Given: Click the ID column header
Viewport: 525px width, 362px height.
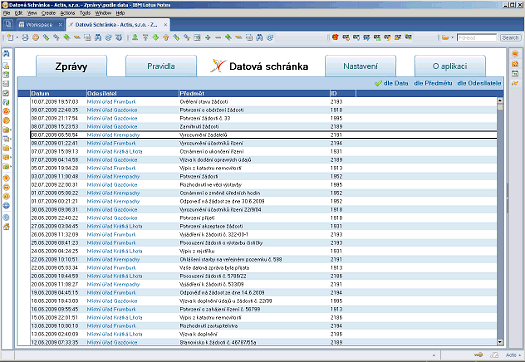Looking at the screenshot, I should [x=343, y=93].
